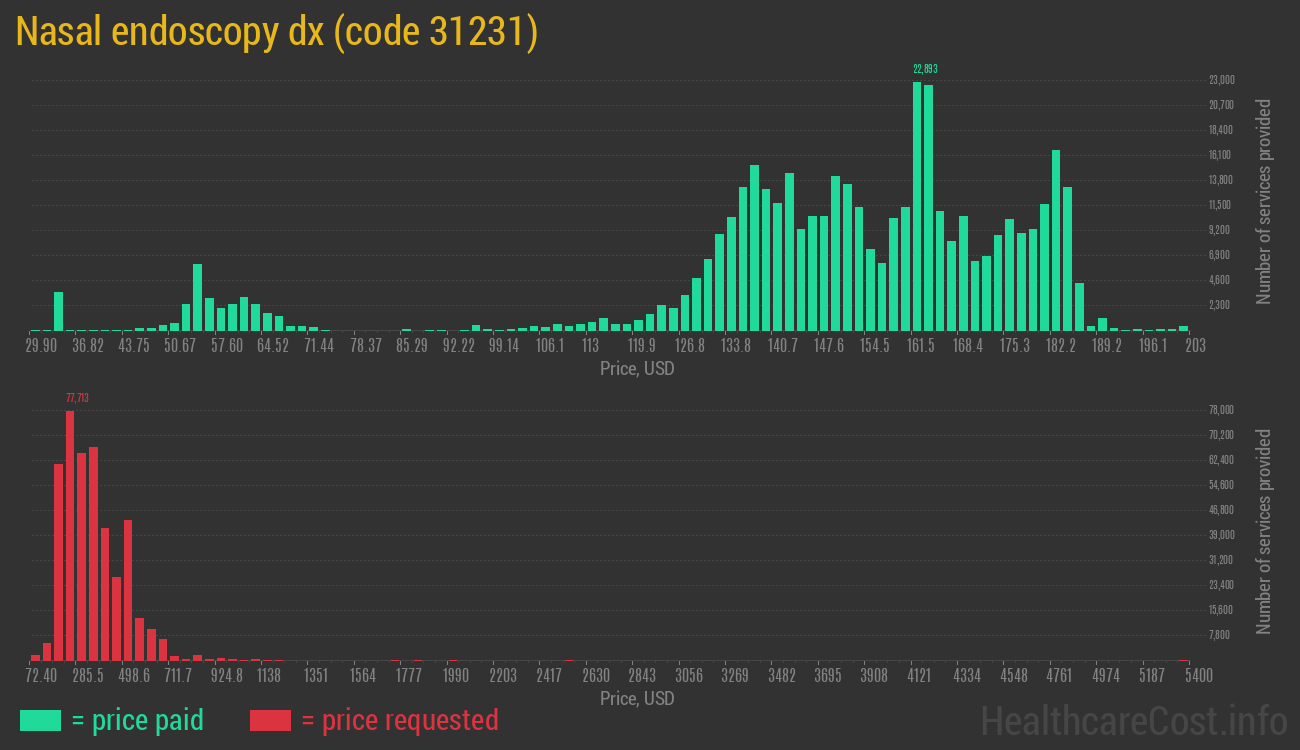Click the 72.40 x-axis tick label
Viewport: 1300px width, 750px height.
[41, 676]
